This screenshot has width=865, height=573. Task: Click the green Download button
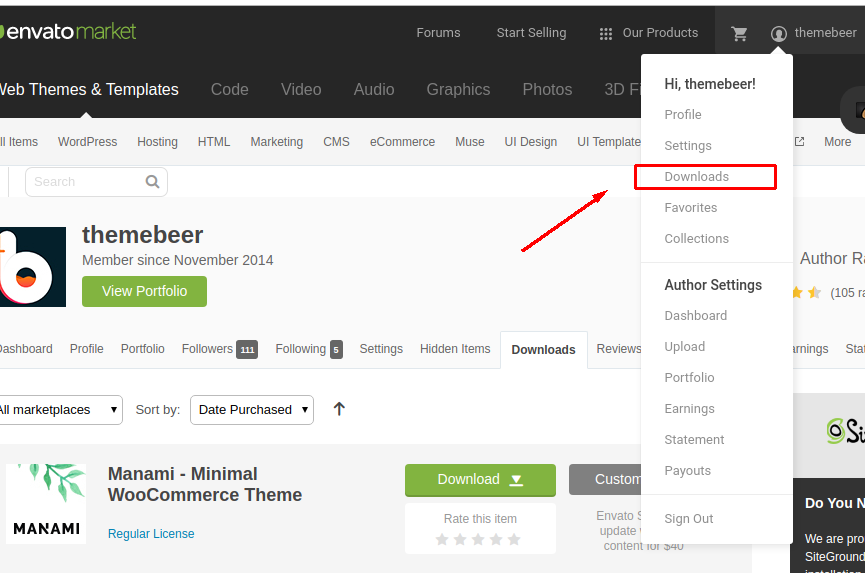pos(480,480)
